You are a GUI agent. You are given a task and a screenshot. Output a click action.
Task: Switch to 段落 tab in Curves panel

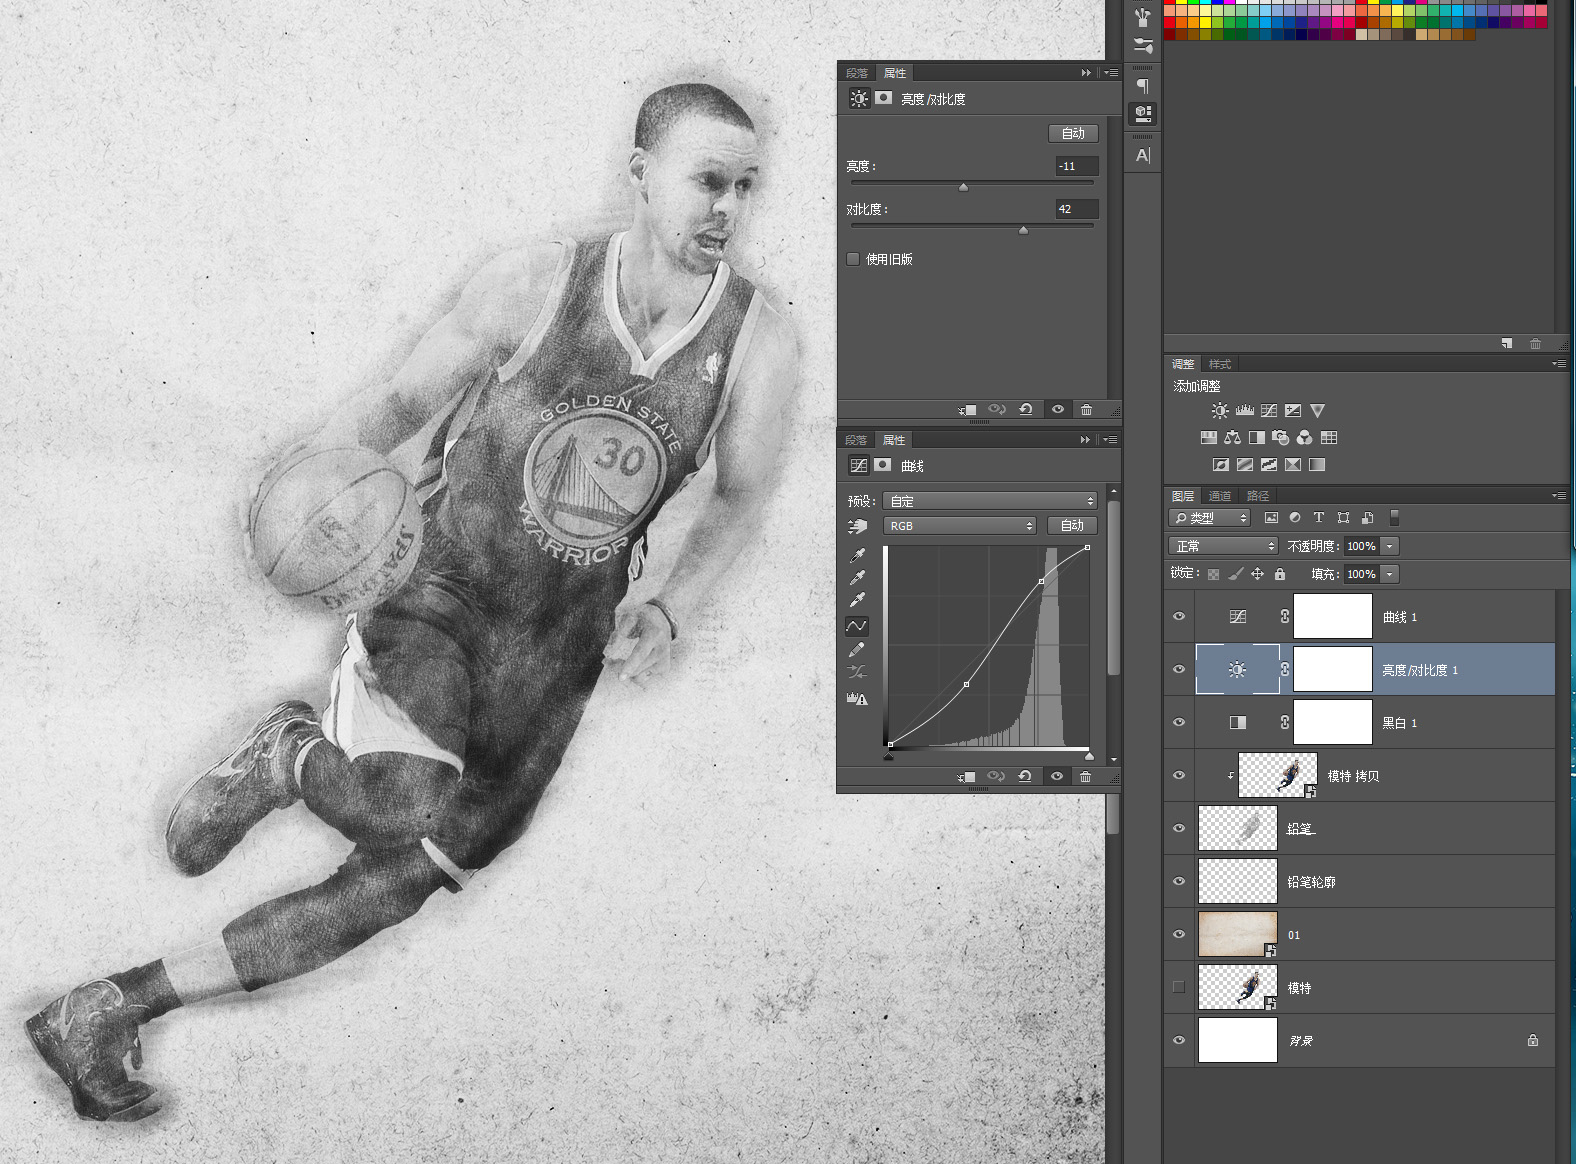tap(856, 440)
